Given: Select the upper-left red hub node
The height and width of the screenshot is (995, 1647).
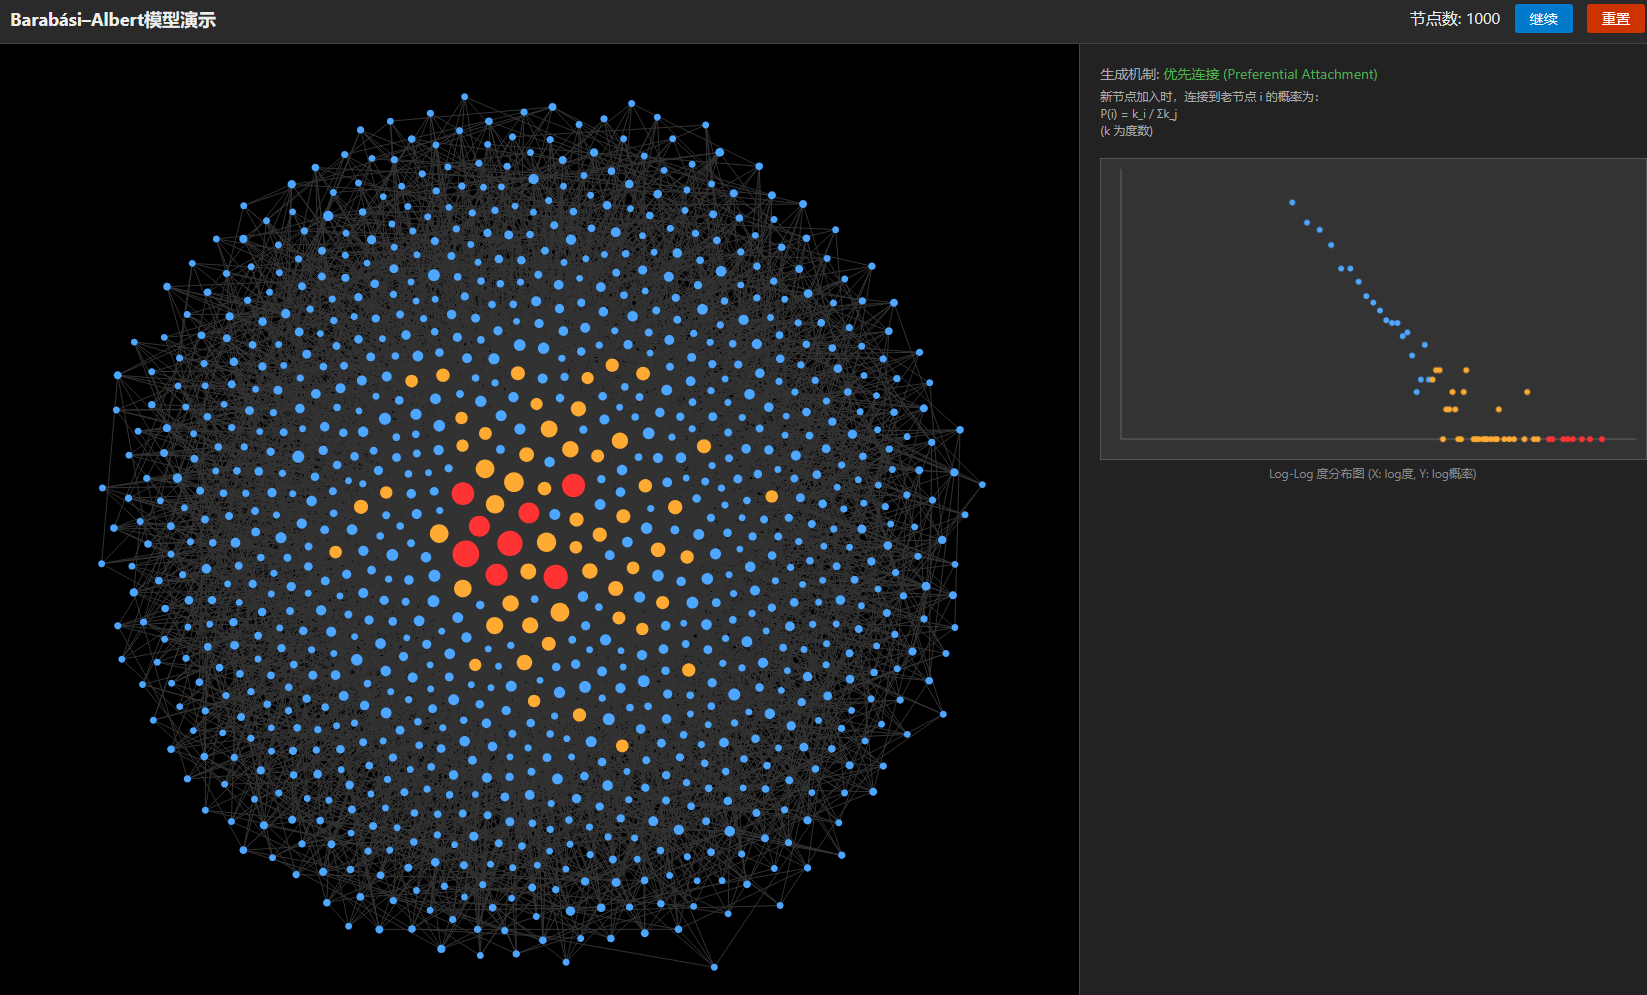Looking at the screenshot, I should coord(462,493).
